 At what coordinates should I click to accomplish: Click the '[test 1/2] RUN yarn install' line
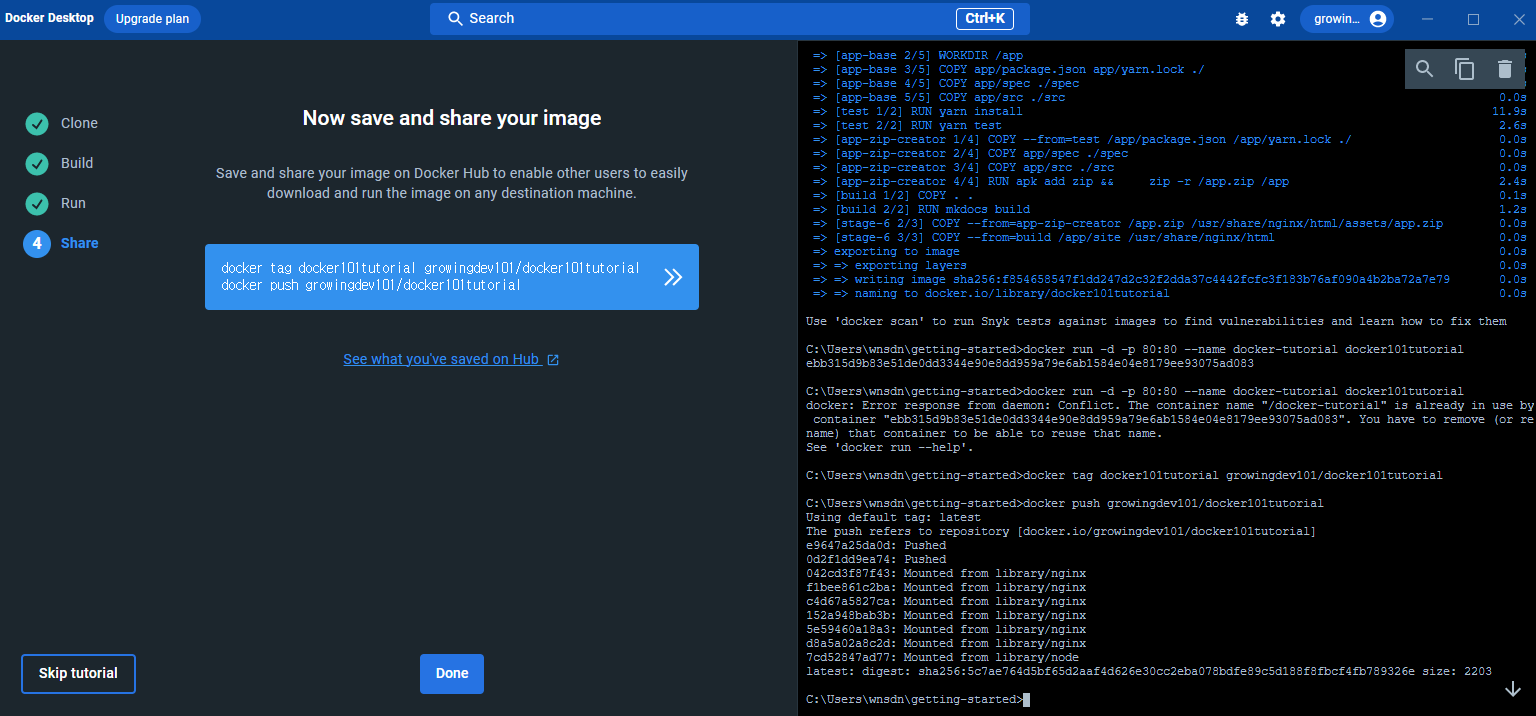pyautogui.click(x=918, y=111)
